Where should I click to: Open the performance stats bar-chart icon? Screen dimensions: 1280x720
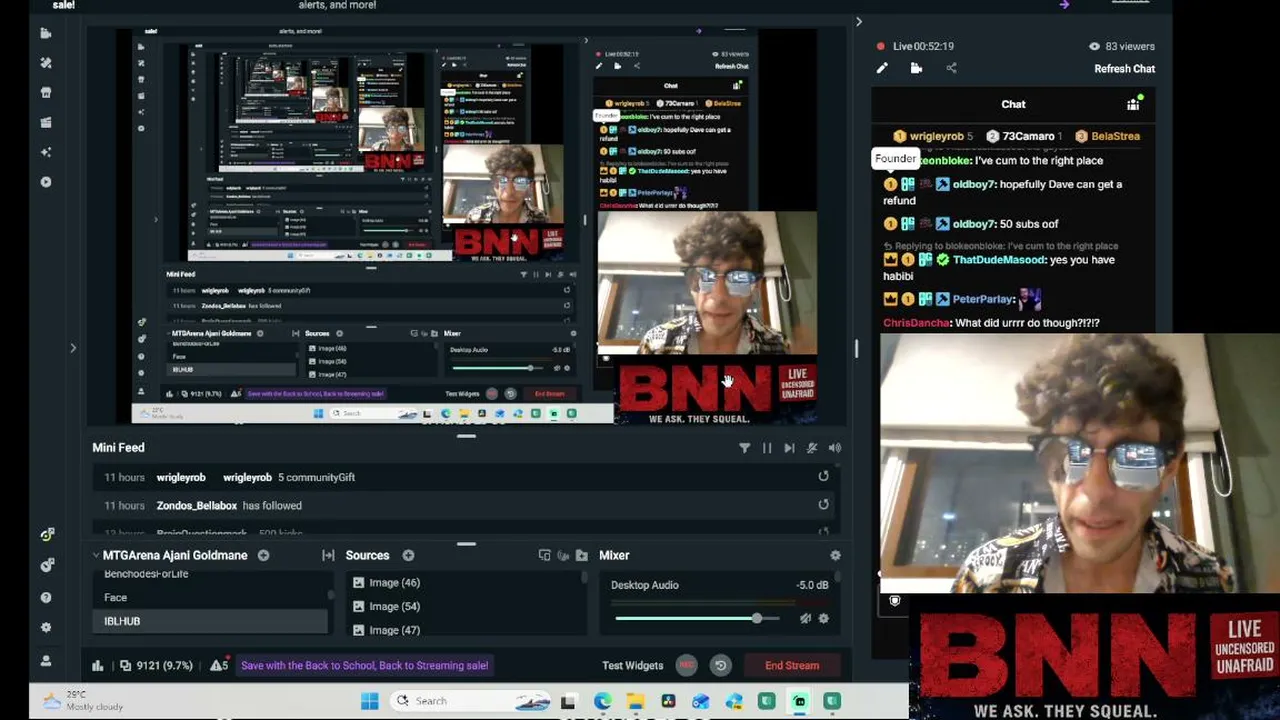click(x=98, y=665)
